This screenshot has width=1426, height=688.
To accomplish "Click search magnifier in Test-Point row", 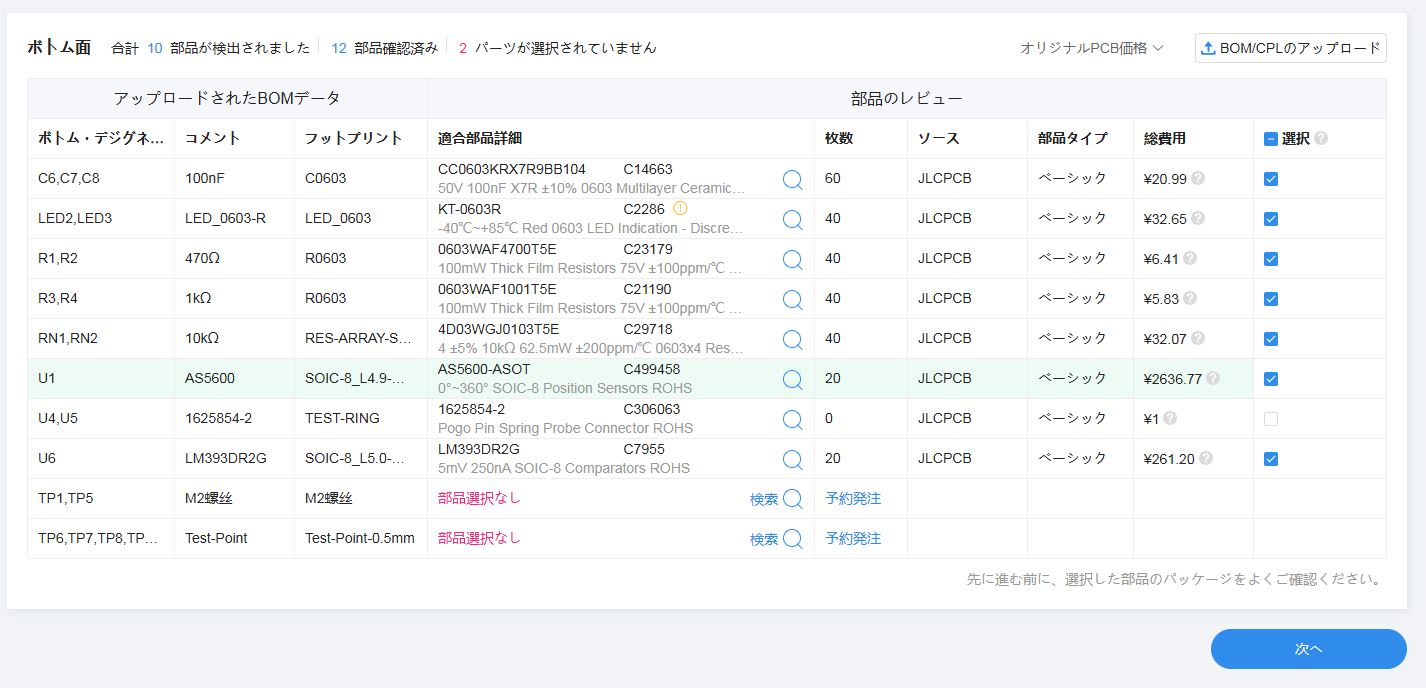I will (792, 539).
